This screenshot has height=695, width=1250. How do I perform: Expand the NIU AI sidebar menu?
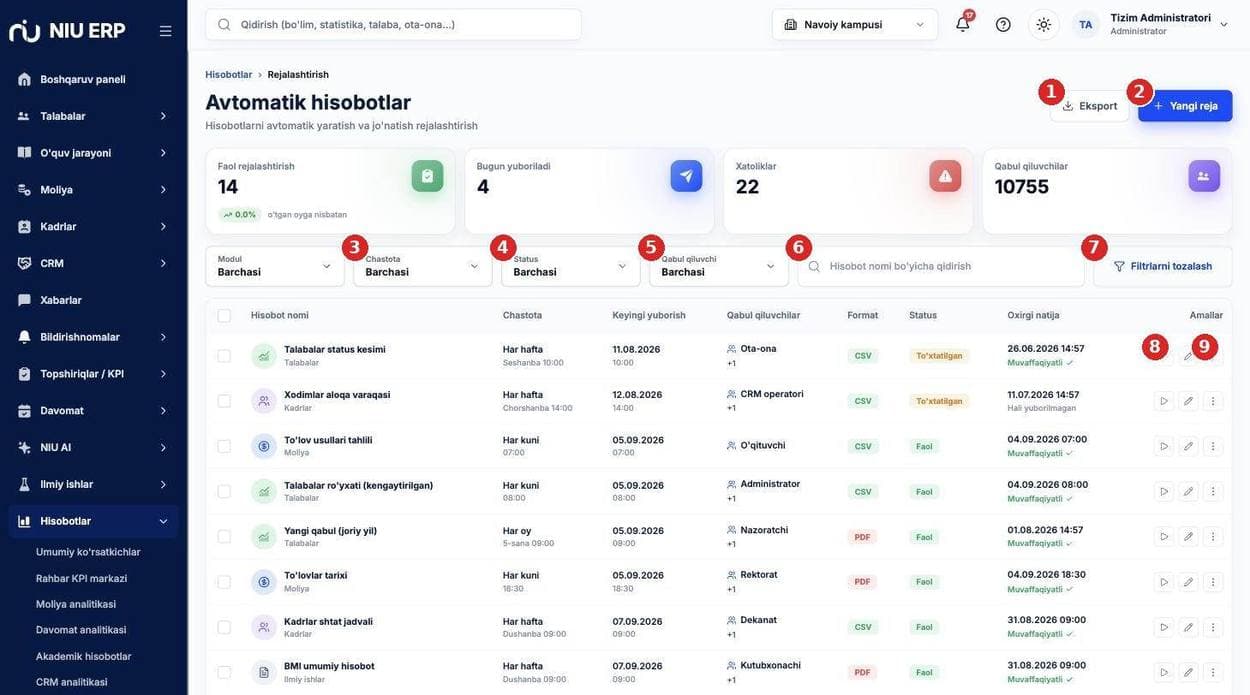coord(94,447)
